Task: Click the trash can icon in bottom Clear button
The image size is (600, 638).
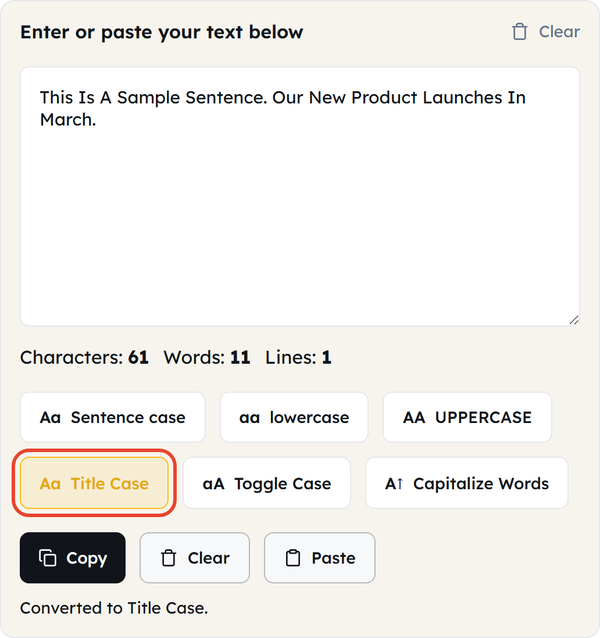Action: (x=168, y=558)
